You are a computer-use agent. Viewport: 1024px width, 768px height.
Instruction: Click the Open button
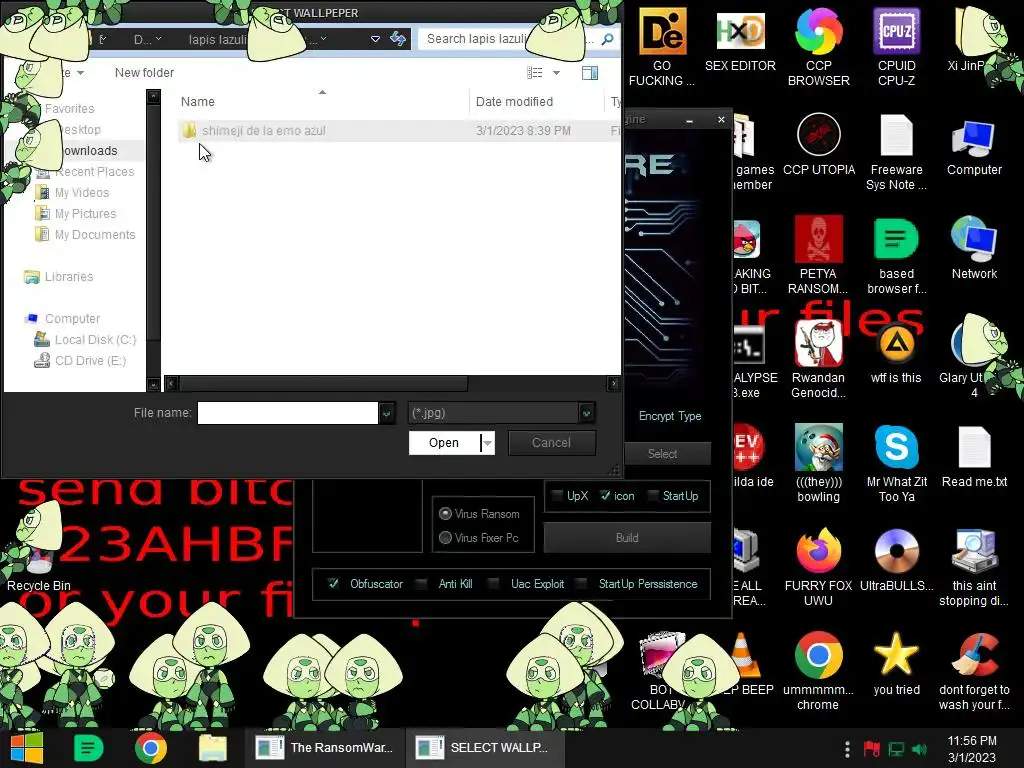[444, 443]
